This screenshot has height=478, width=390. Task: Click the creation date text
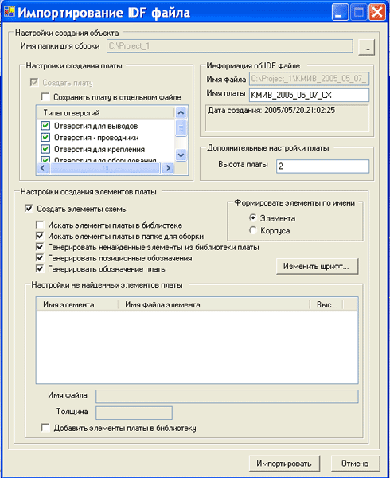271,111
